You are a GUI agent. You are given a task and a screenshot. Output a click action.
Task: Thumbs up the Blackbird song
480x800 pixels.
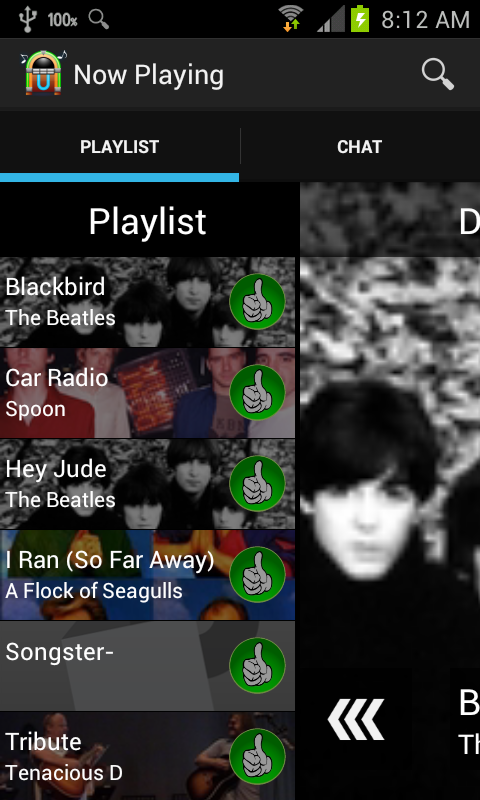(258, 302)
